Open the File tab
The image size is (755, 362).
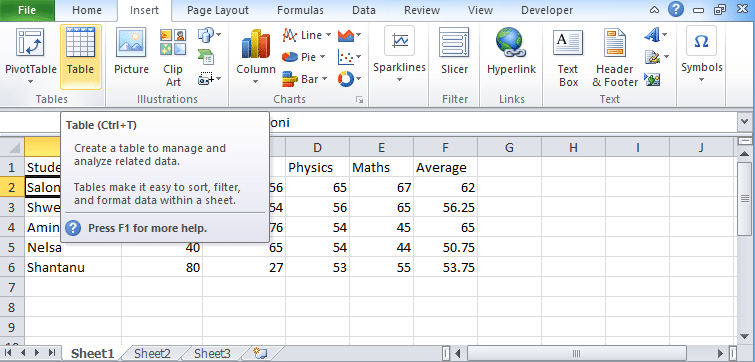27,10
